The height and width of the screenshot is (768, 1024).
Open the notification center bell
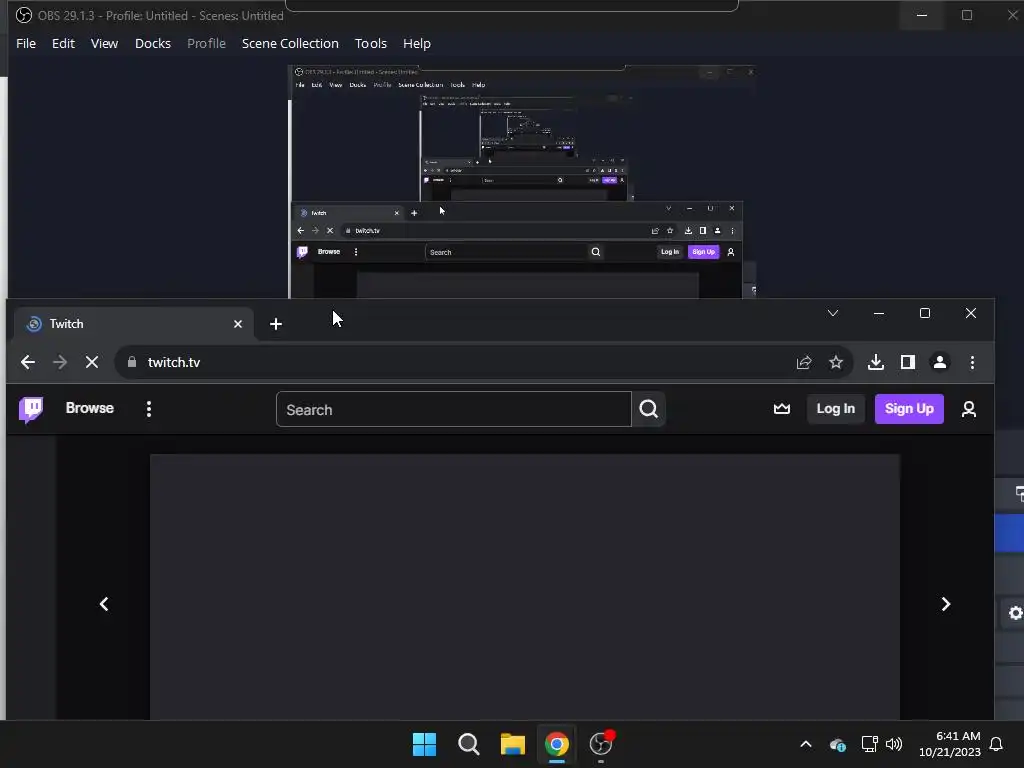pos(996,744)
